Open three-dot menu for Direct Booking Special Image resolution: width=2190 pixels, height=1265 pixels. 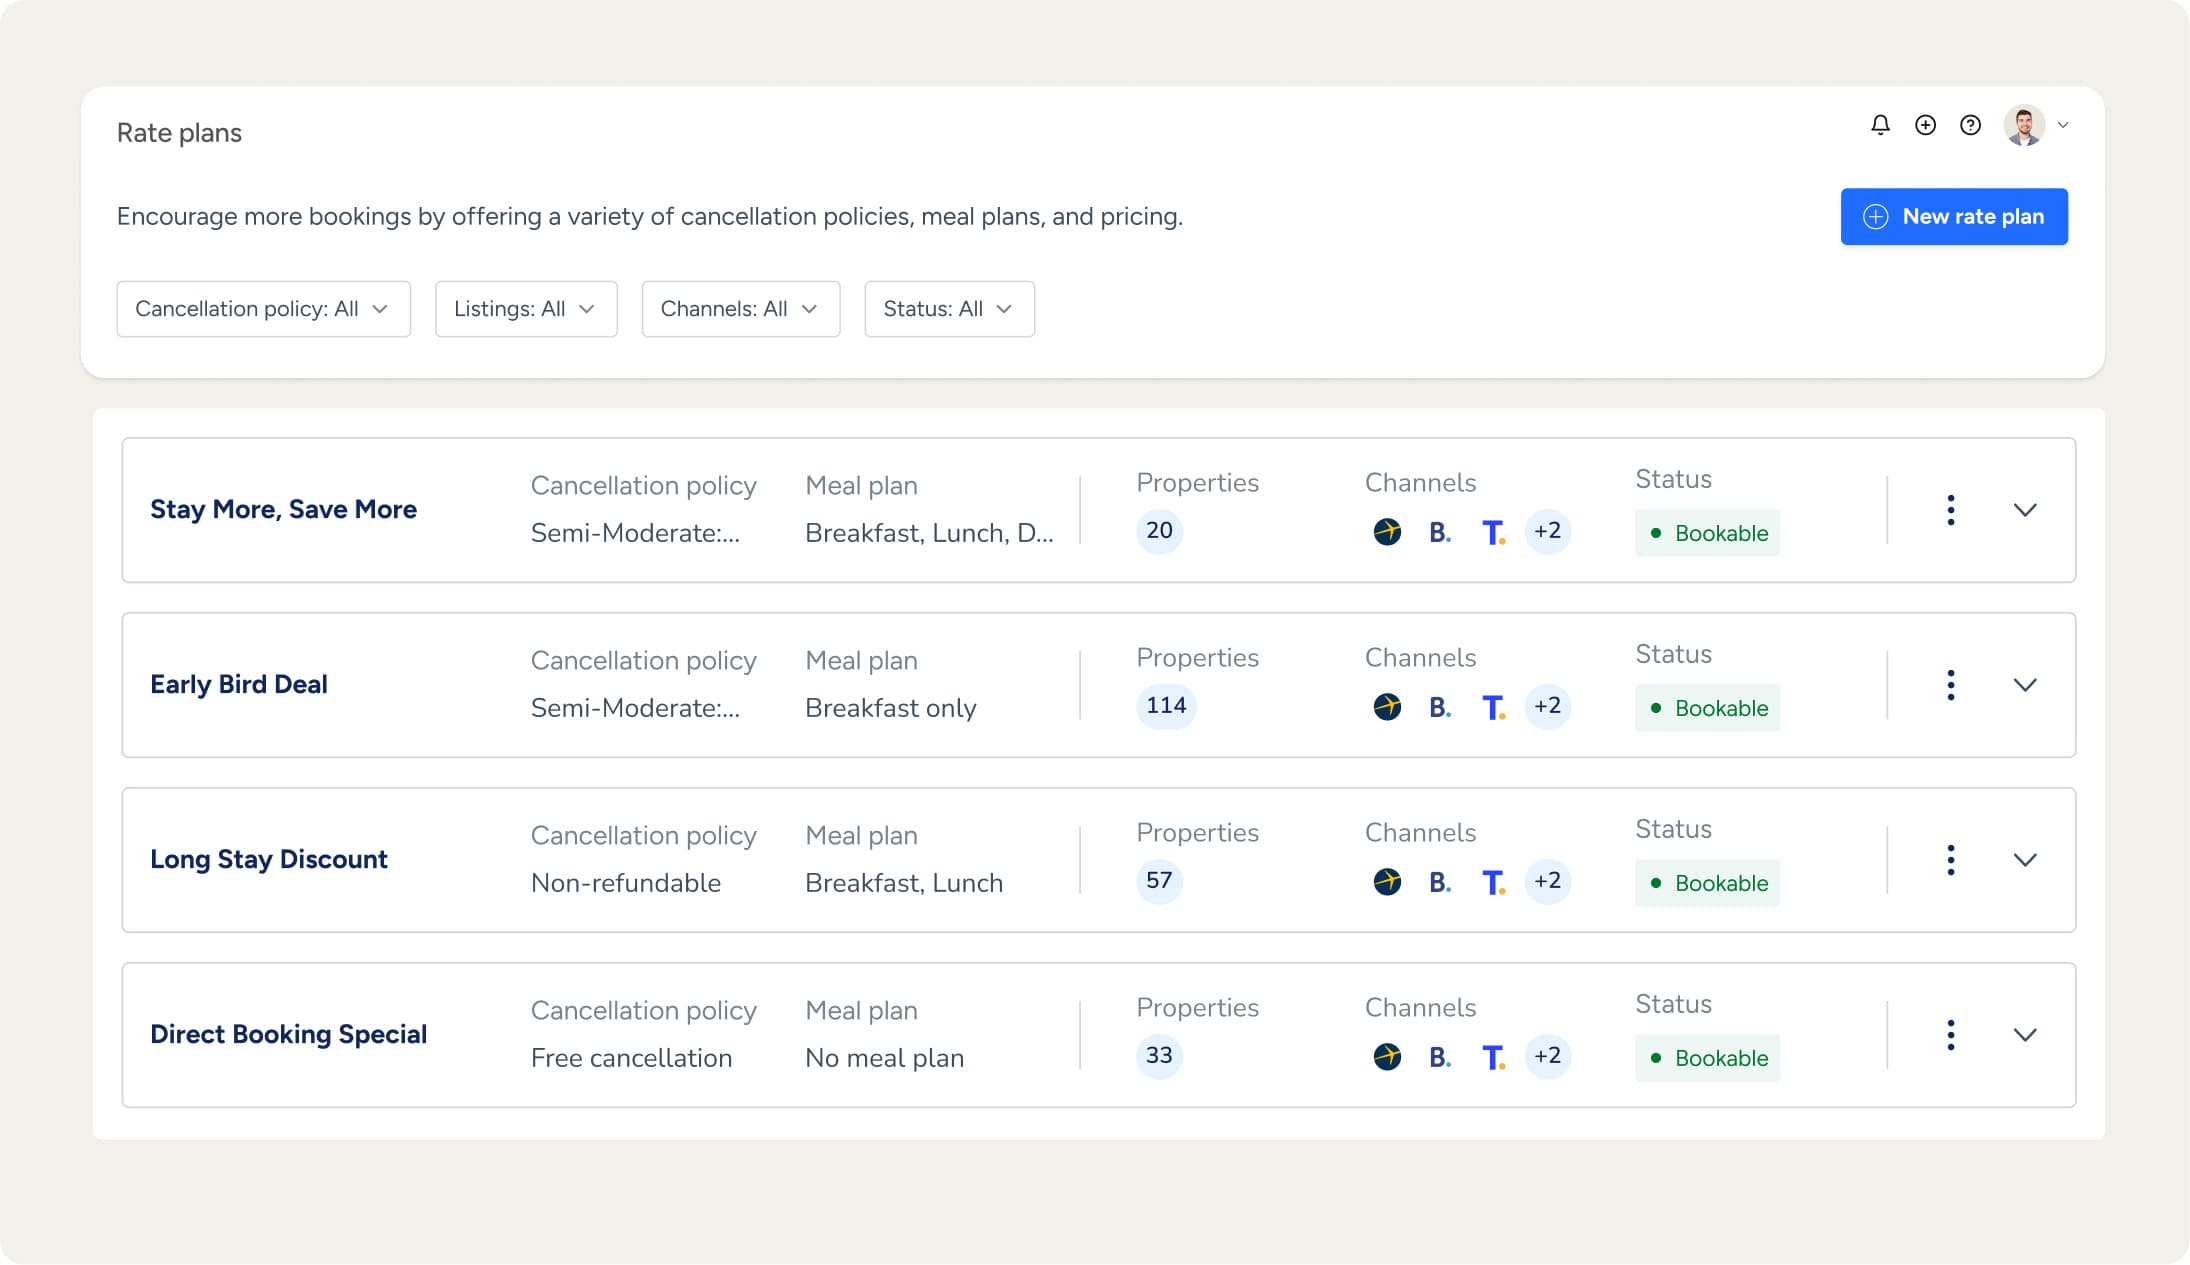click(1950, 1035)
